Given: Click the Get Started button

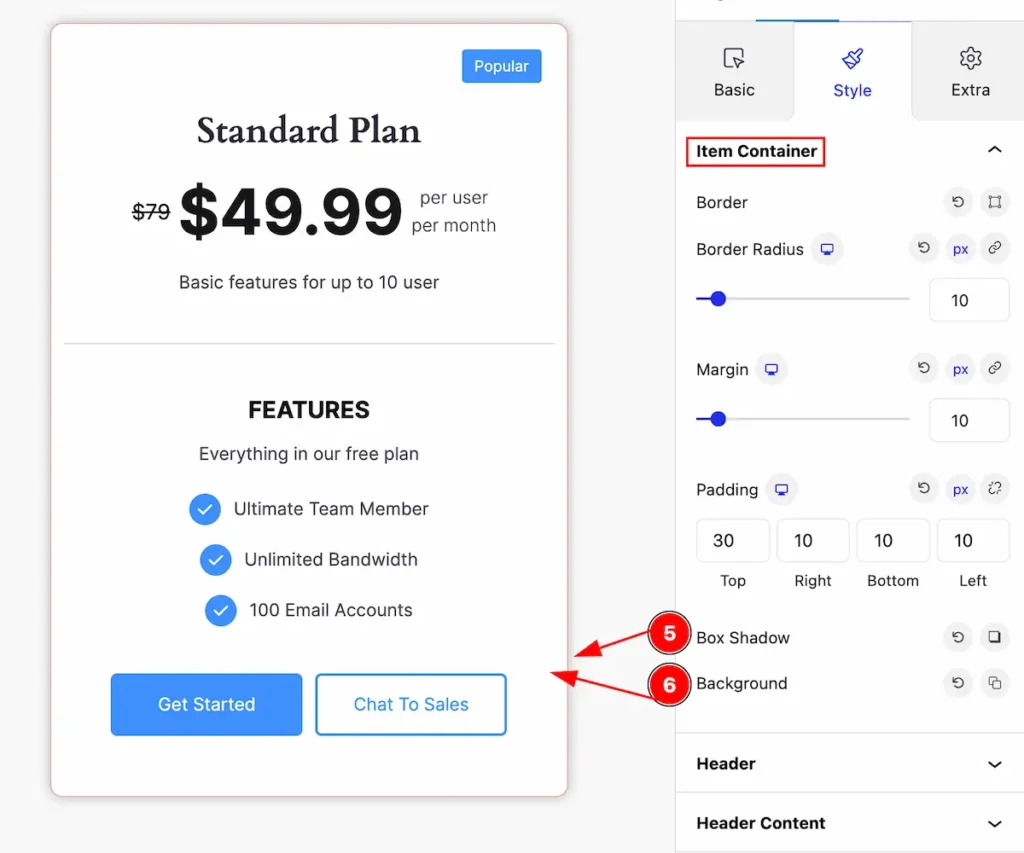Looking at the screenshot, I should (206, 704).
